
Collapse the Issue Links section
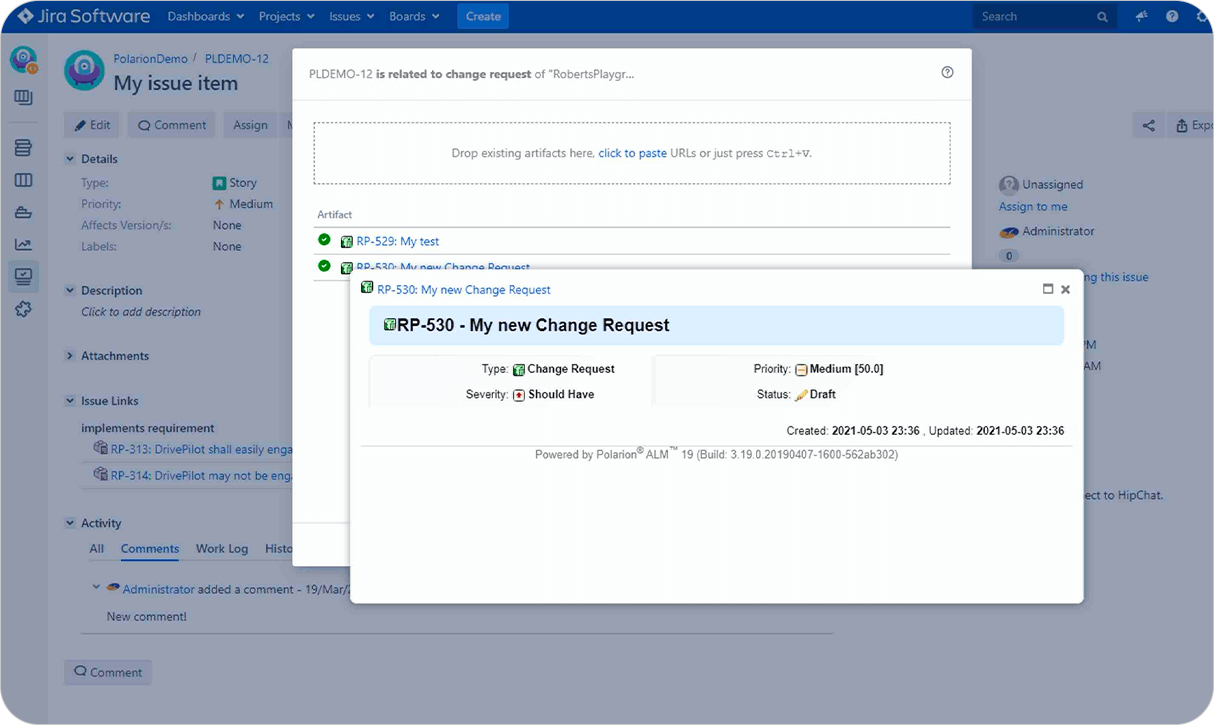tap(70, 401)
